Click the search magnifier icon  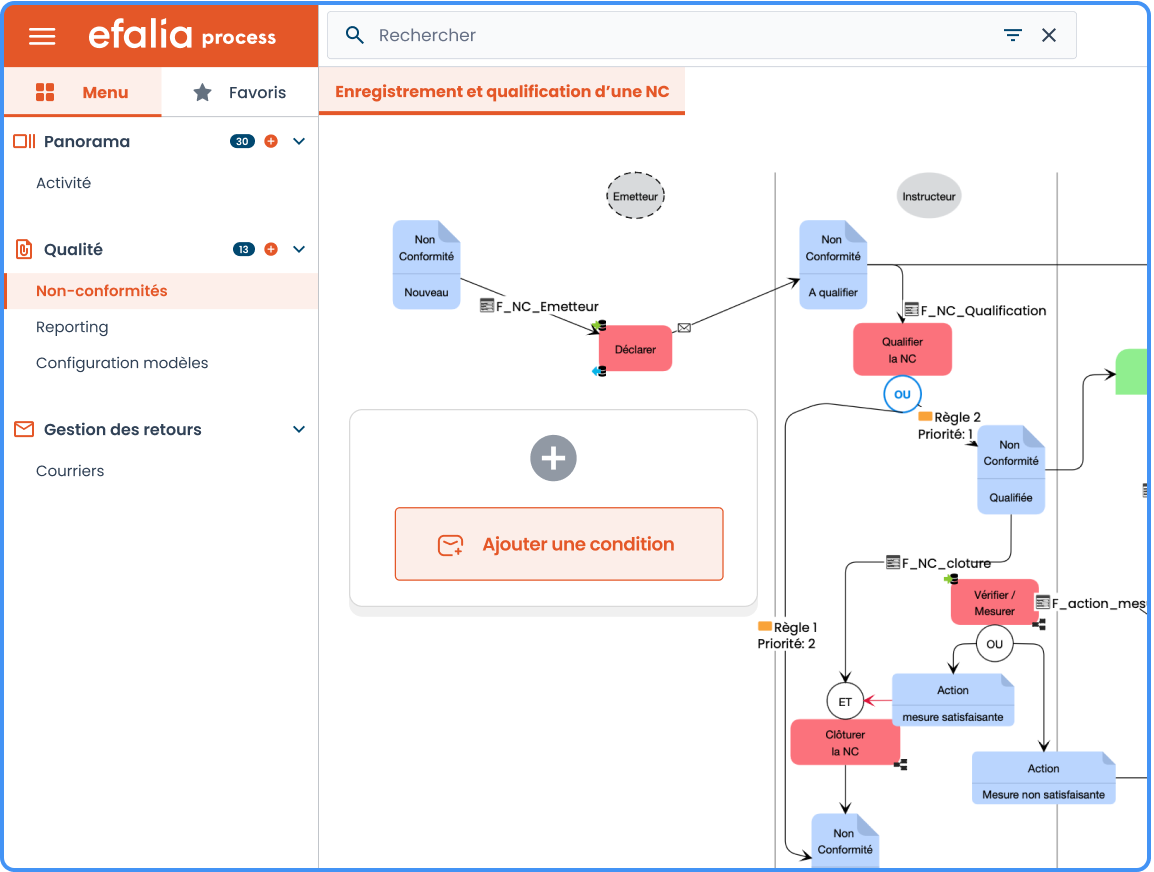pos(355,35)
